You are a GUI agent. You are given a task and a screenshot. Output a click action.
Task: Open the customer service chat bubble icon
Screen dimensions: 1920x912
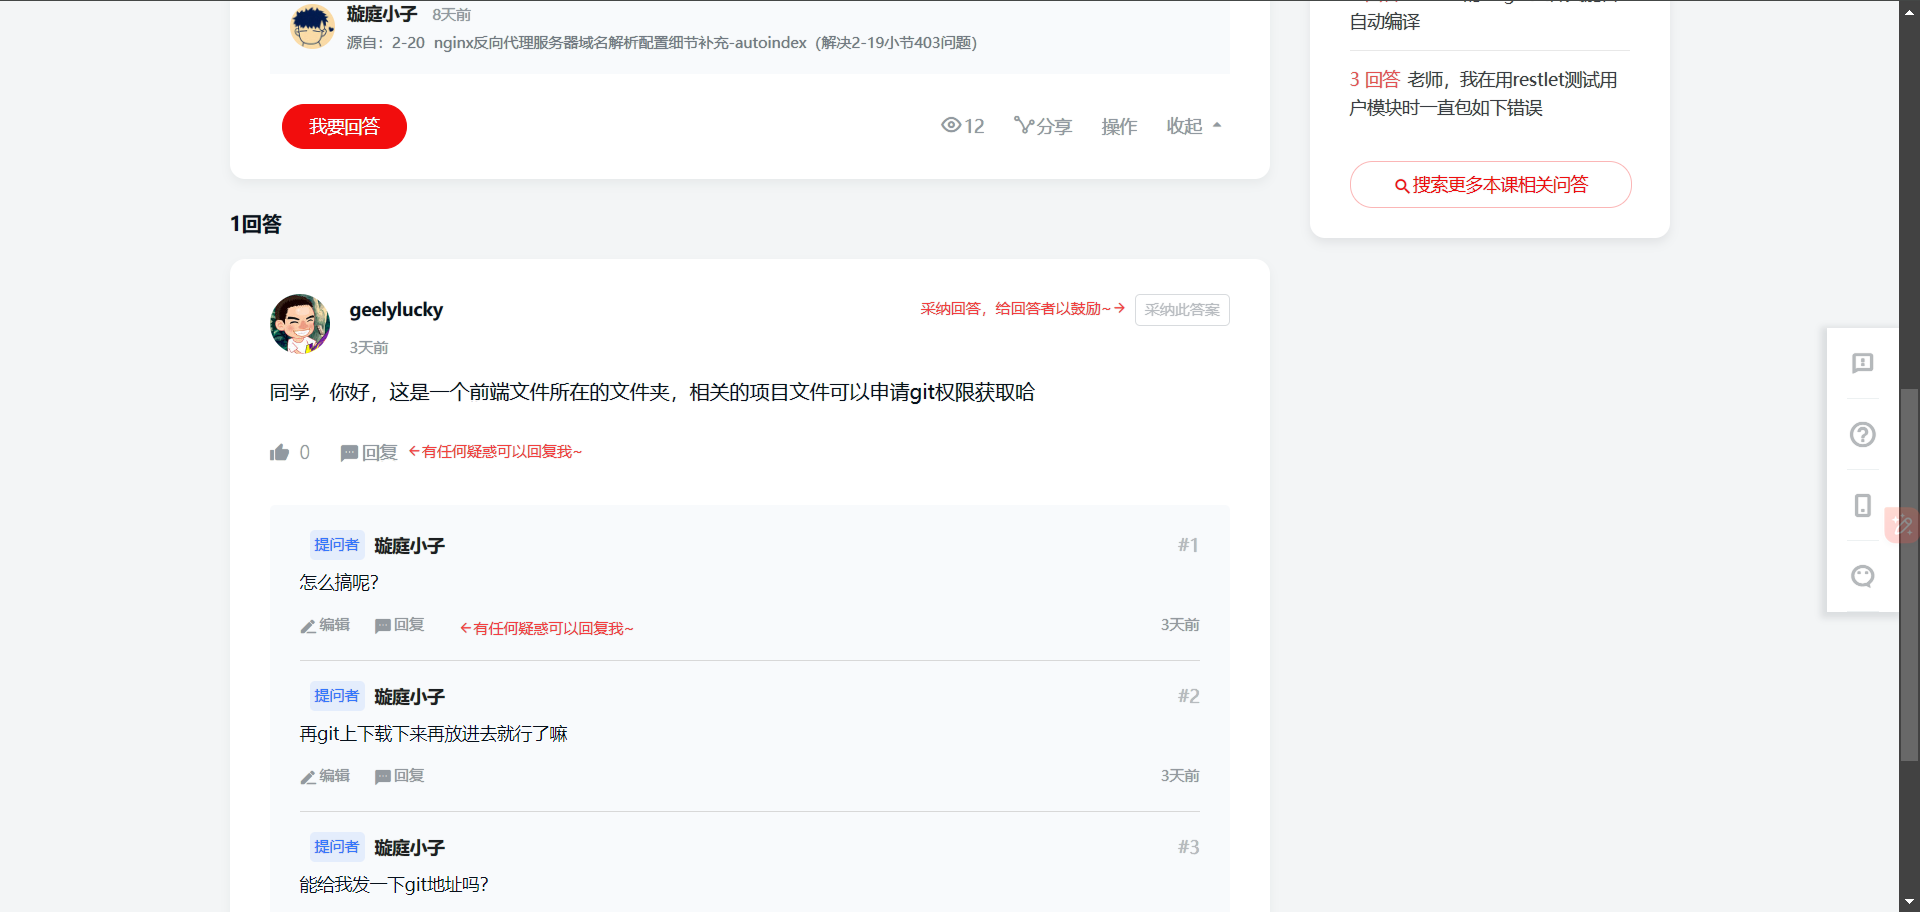point(1862,576)
